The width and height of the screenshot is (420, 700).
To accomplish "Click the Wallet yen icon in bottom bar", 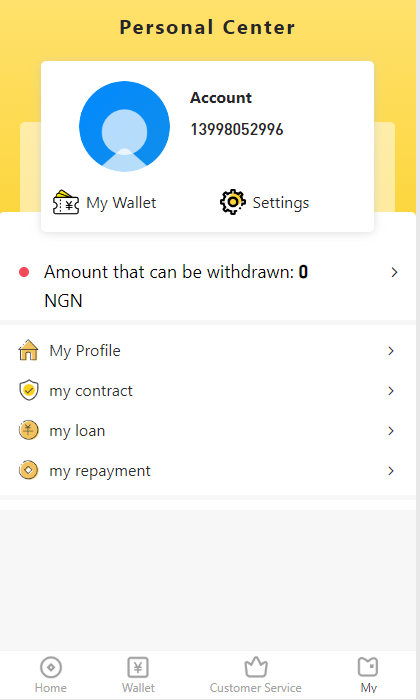I will pos(138,668).
